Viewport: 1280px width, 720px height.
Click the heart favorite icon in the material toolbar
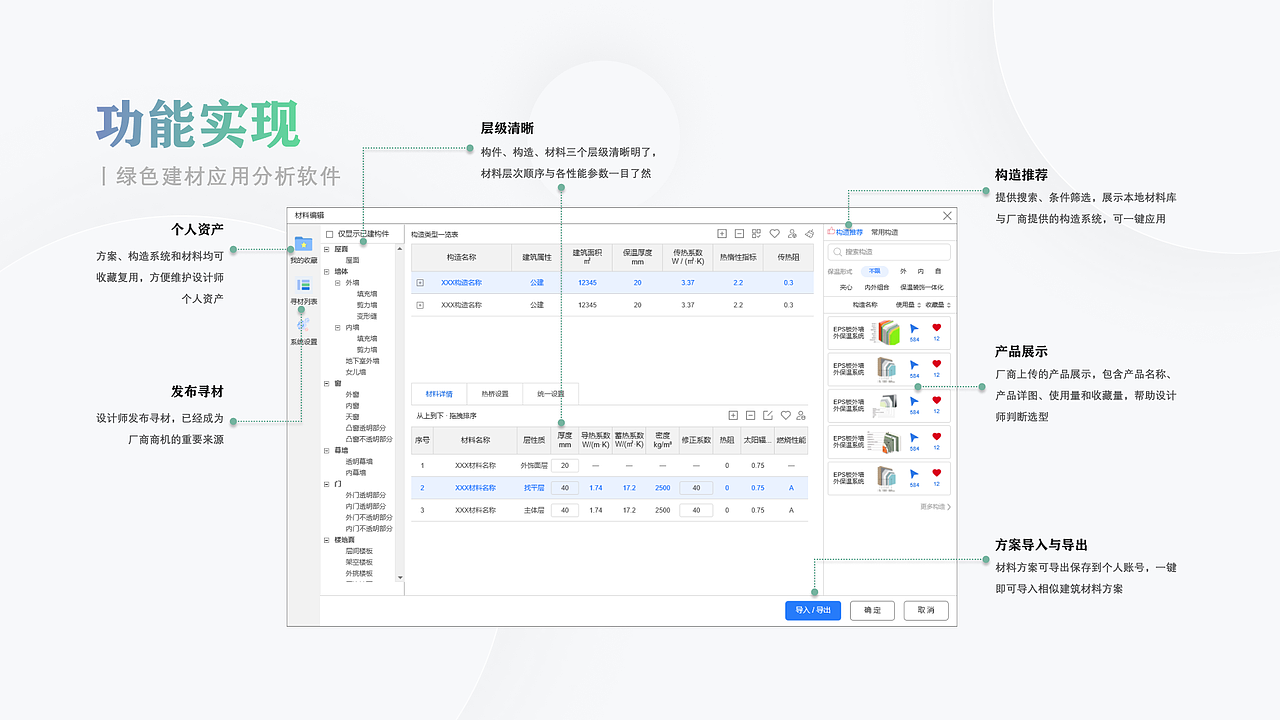[x=786, y=414]
